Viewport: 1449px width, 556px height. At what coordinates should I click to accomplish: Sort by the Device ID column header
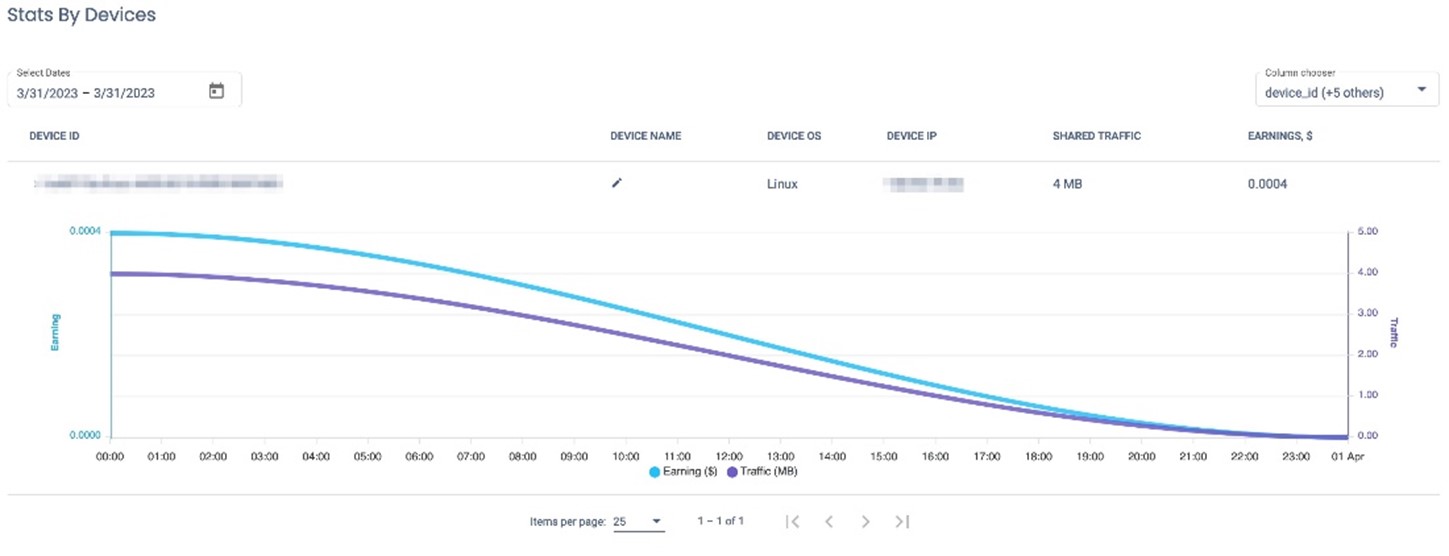54,136
